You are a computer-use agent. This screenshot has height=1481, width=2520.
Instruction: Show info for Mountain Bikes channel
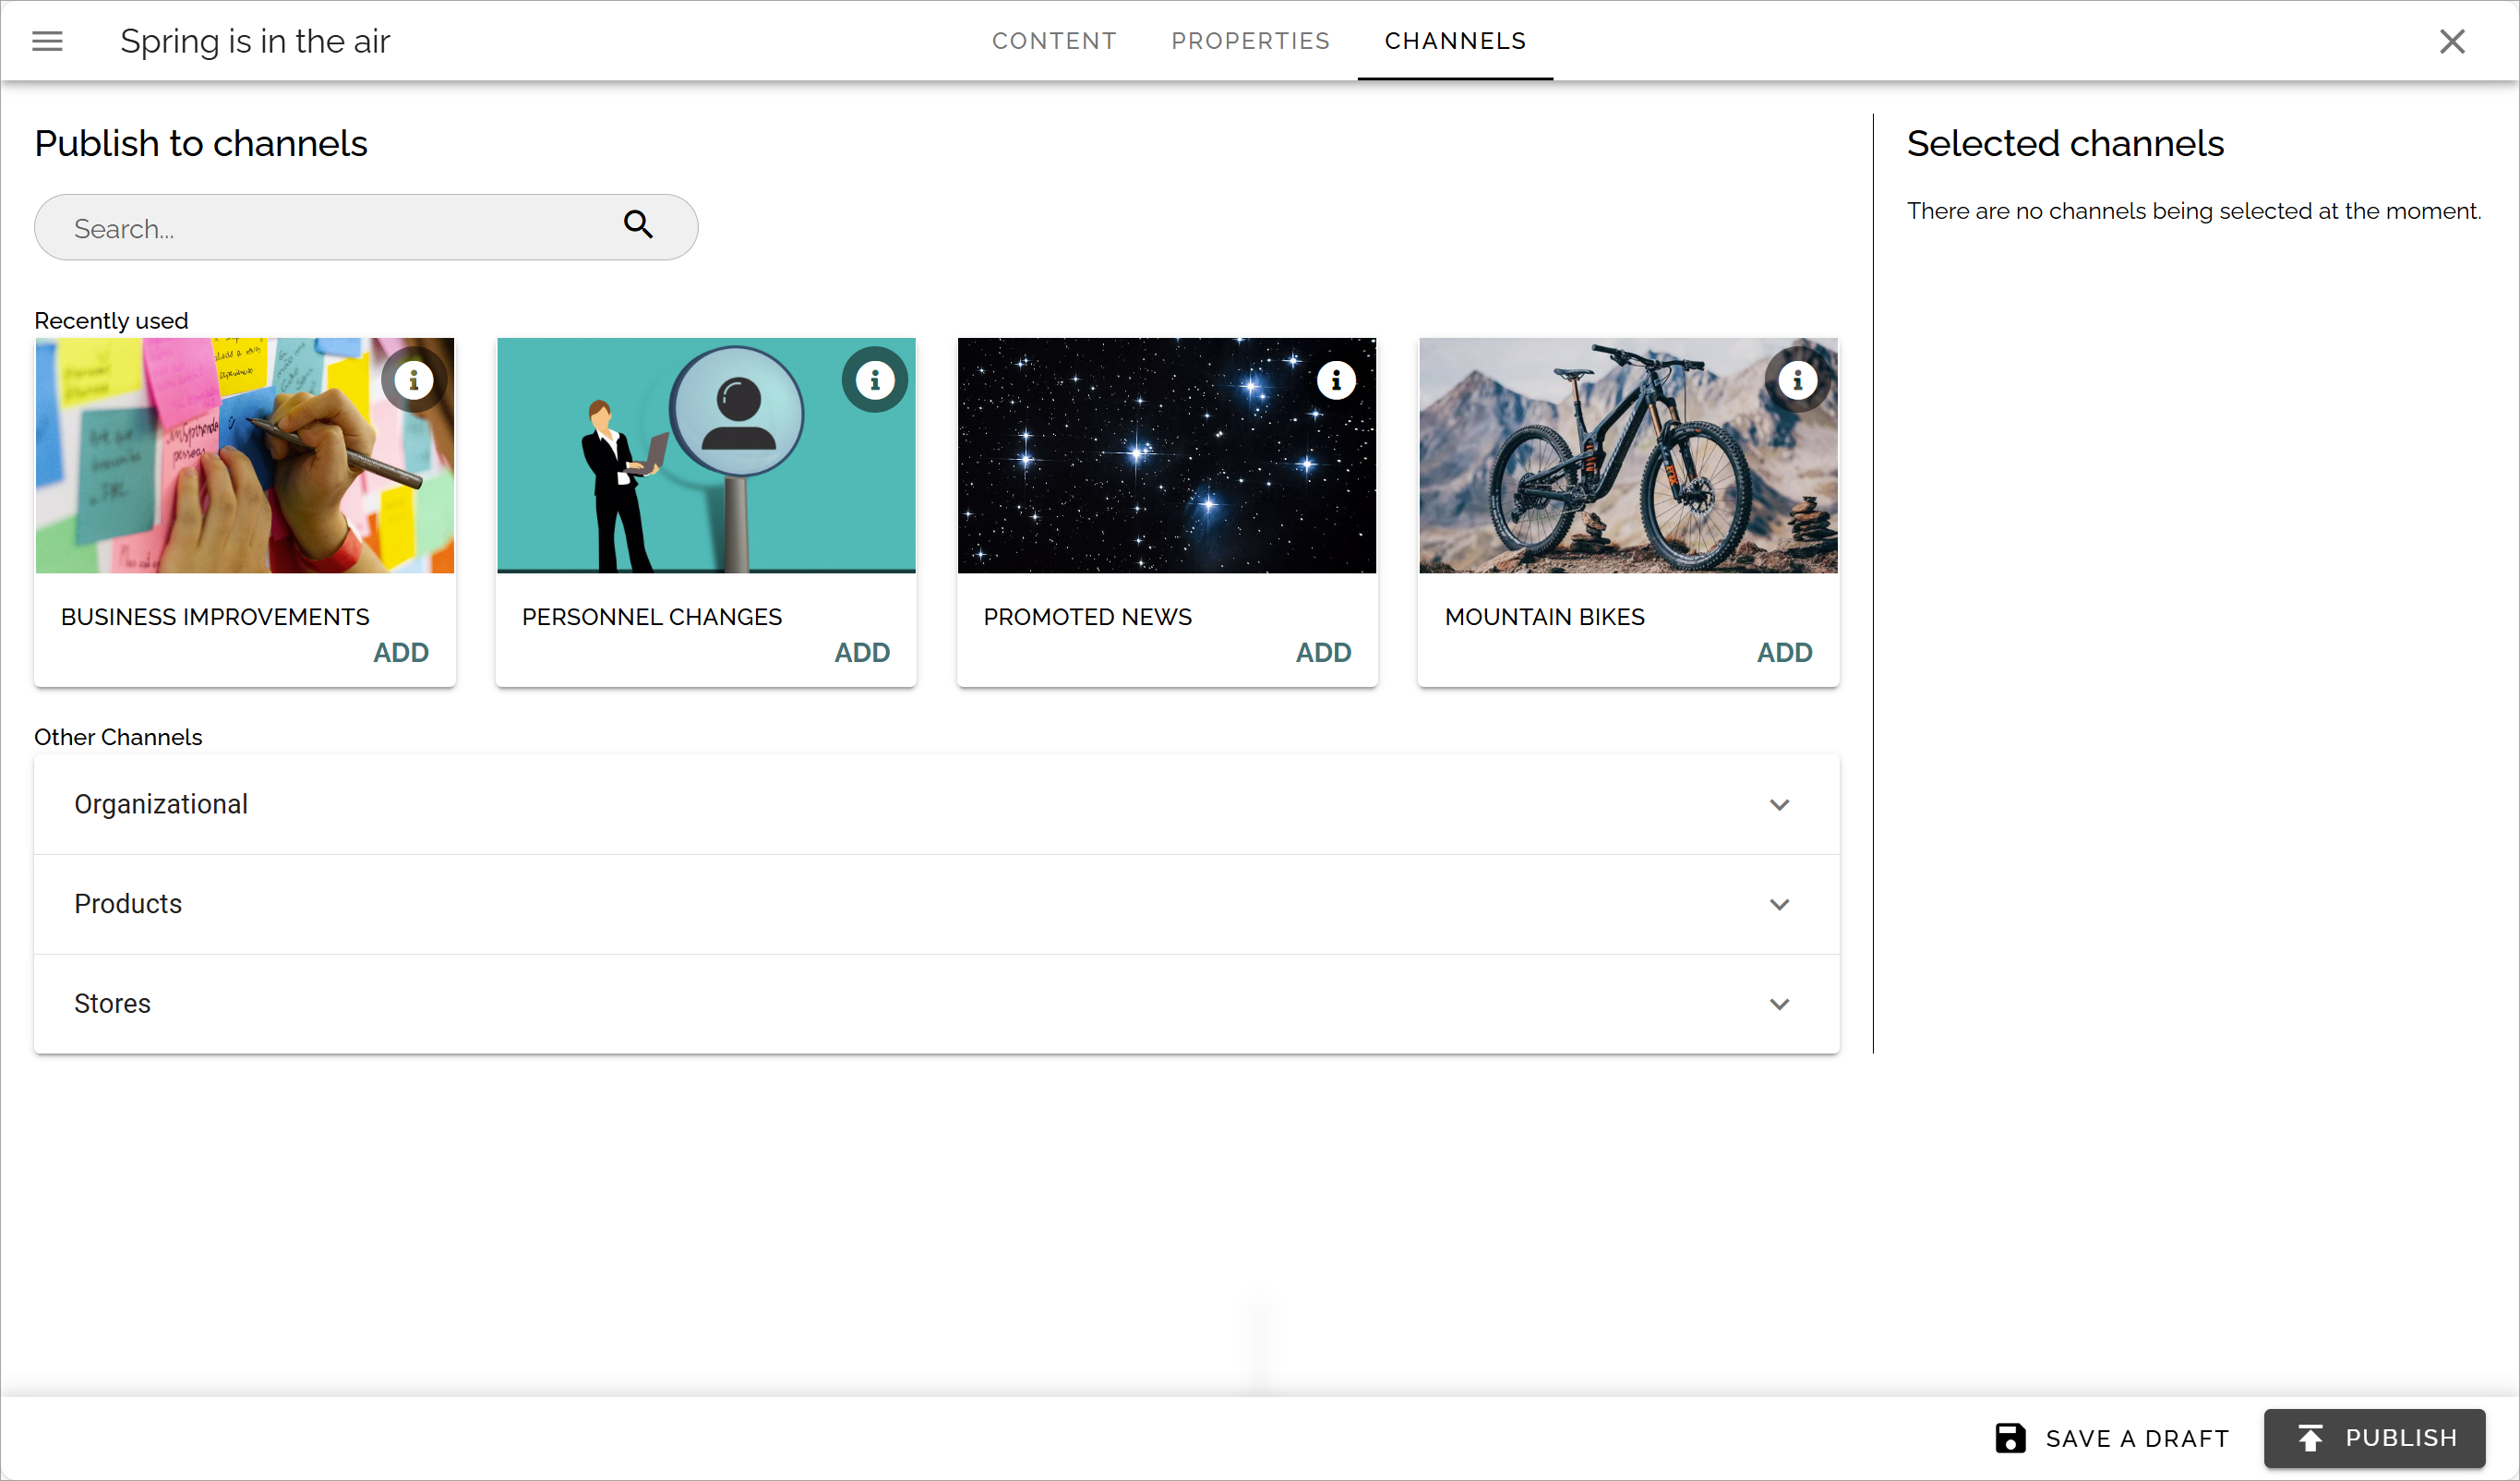1797,380
